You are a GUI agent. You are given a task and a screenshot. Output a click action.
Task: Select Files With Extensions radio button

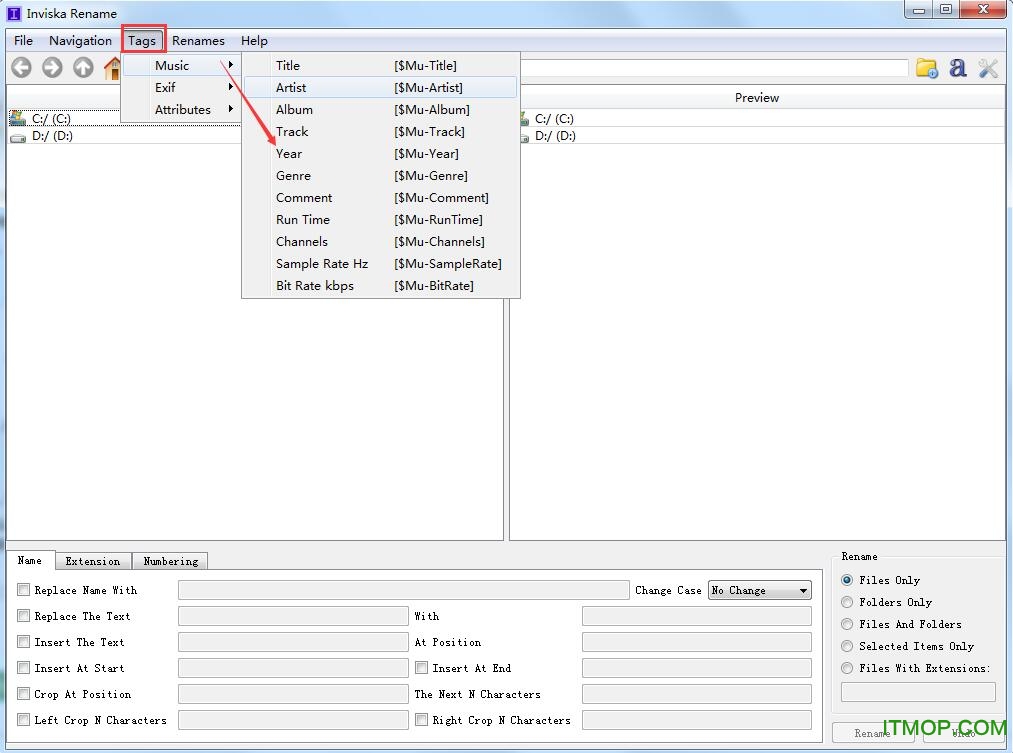point(847,668)
